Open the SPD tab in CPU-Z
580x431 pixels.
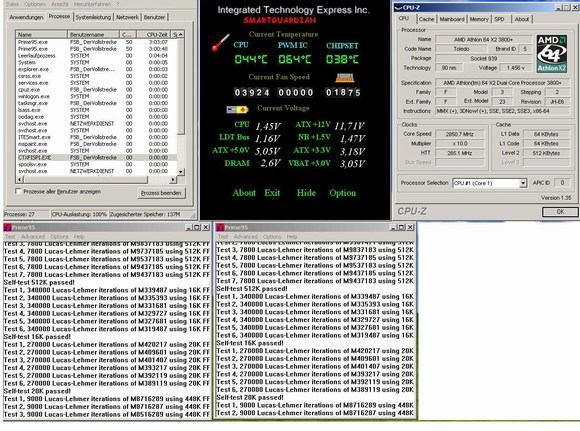tap(499, 19)
